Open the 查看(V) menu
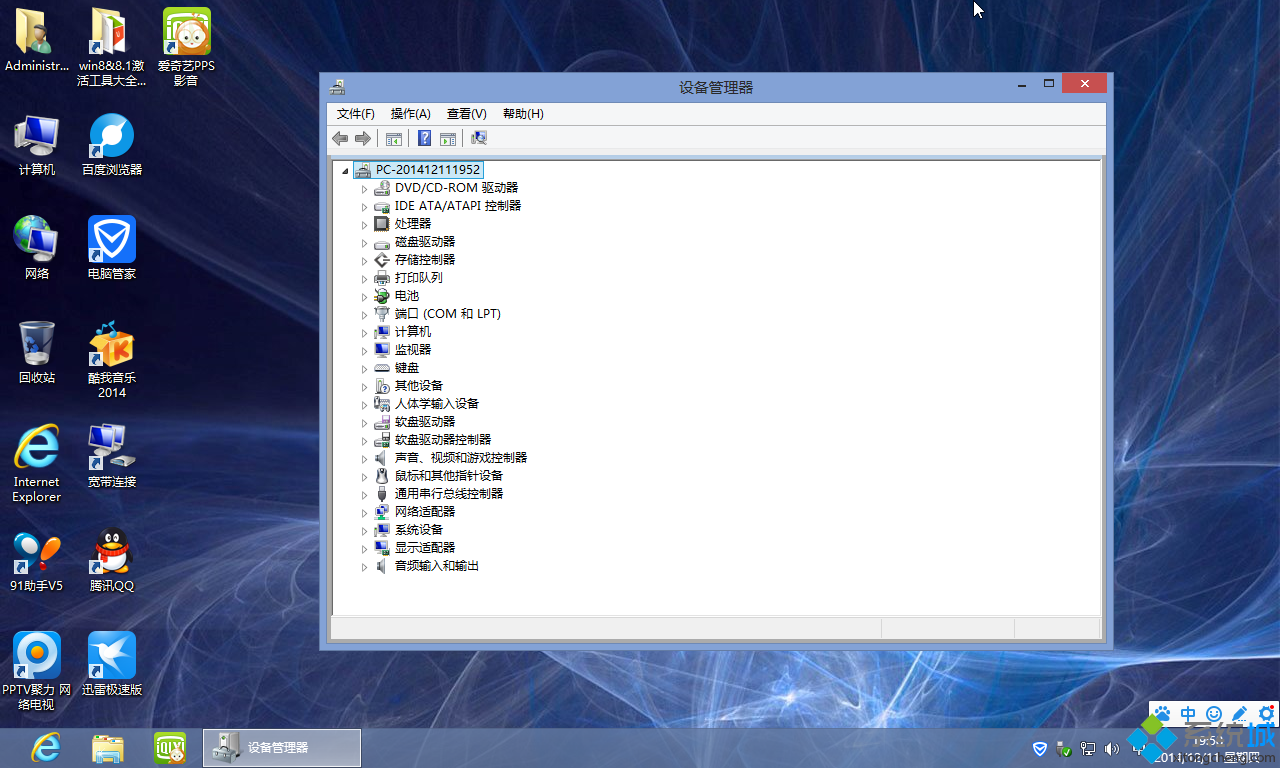This screenshot has height=768, width=1280. [x=466, y=114]
